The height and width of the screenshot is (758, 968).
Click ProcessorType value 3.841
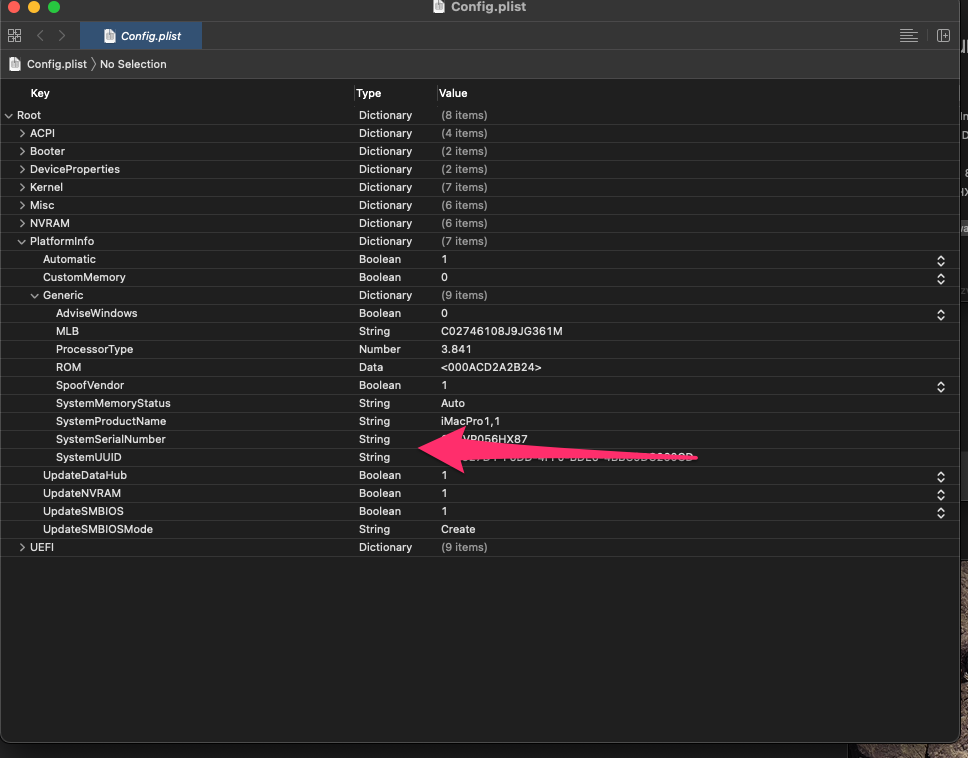pyautogui.click(x=456, y=349)
